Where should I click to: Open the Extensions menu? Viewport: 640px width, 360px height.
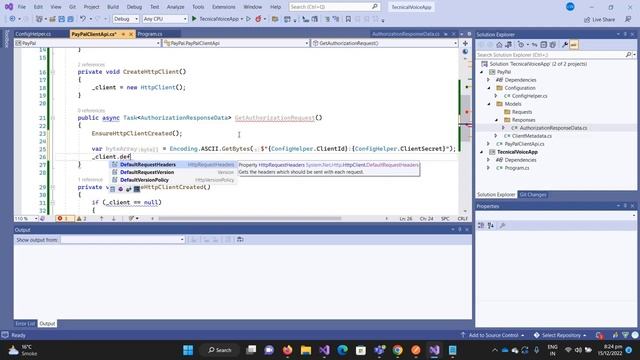(x=224, y=7)
